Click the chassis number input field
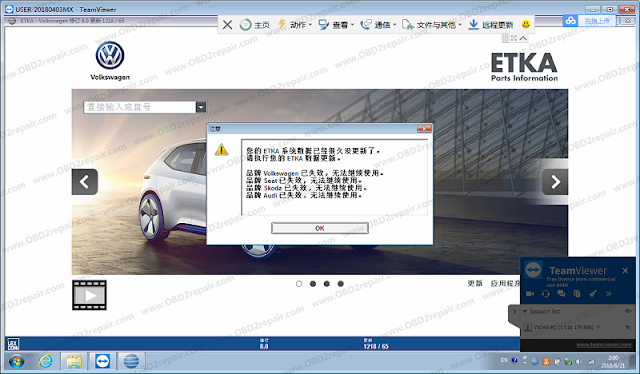 tap(140, 107)
